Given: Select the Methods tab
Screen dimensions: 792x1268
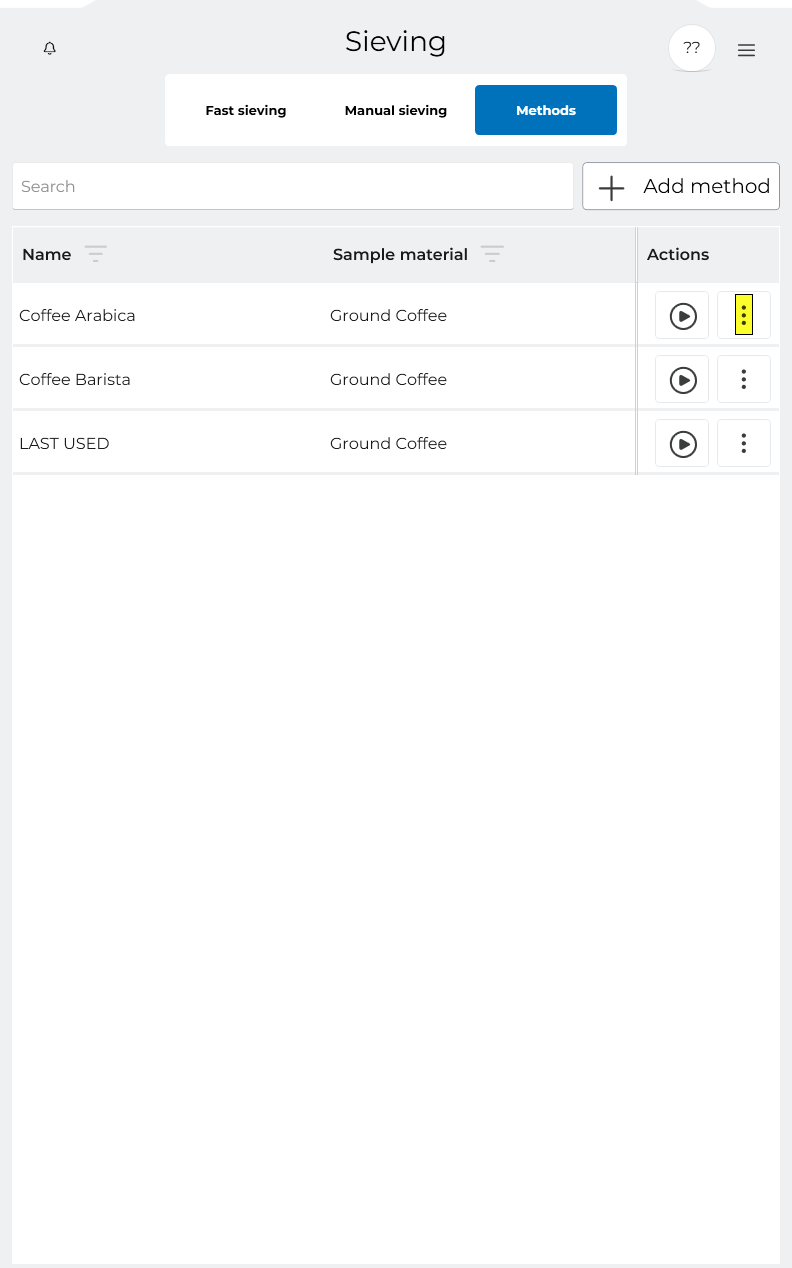Looking at the screenshot, I should [x=546, y=110].
